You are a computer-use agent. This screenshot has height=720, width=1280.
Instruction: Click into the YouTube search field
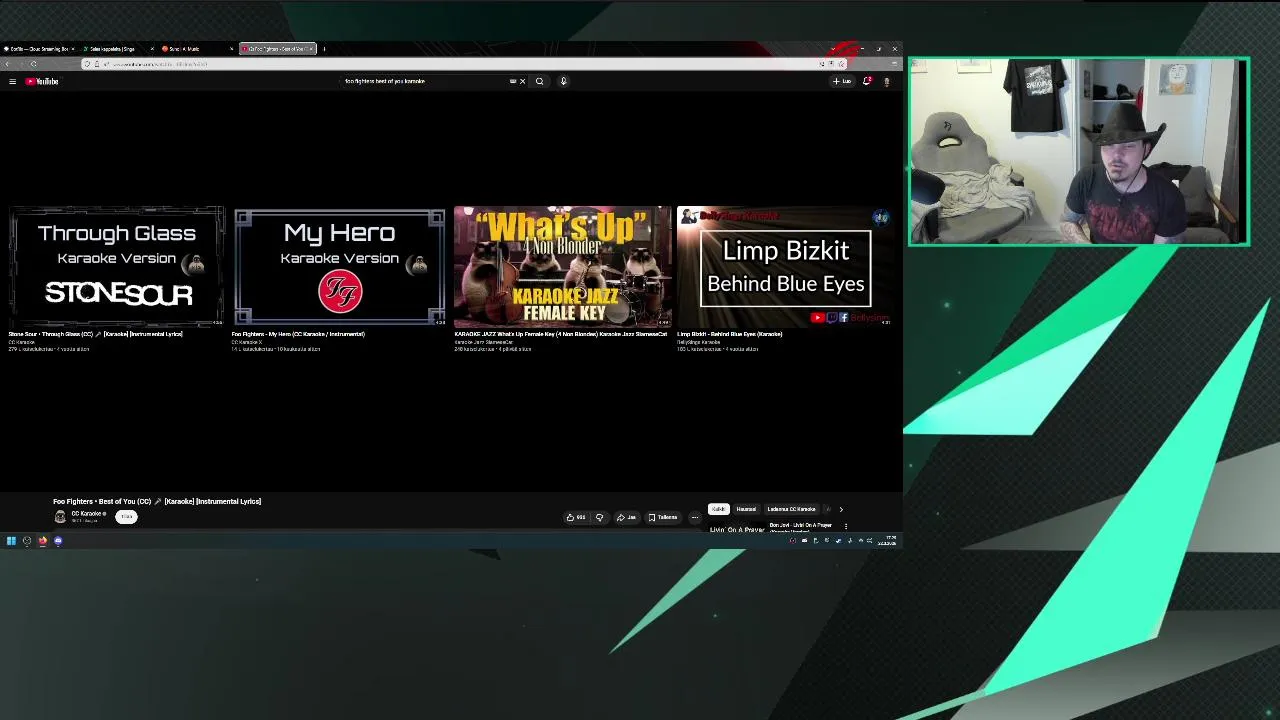pyautogui.click(x=425, y=81)
